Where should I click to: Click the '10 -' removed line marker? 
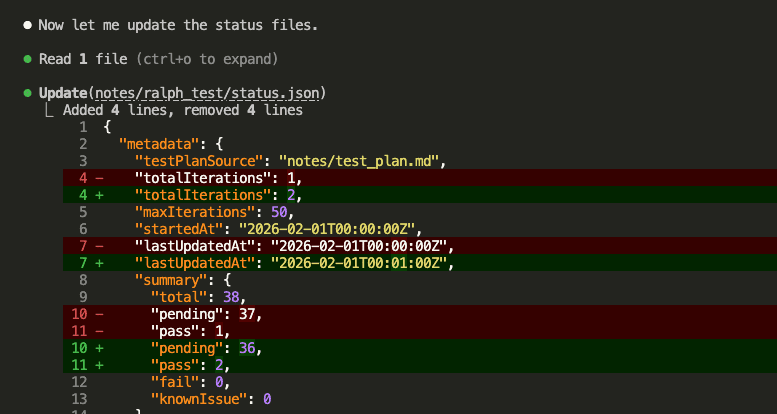point(87,314)
